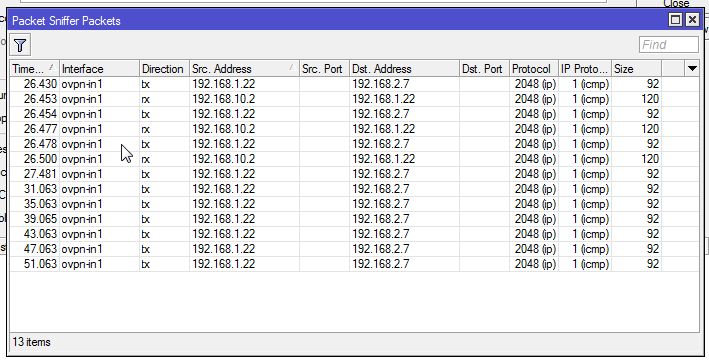Viewport: 709px width, 362px height.
Task: Click source 192.168.1.22 in 47.063 row
Action: (223, 249)
